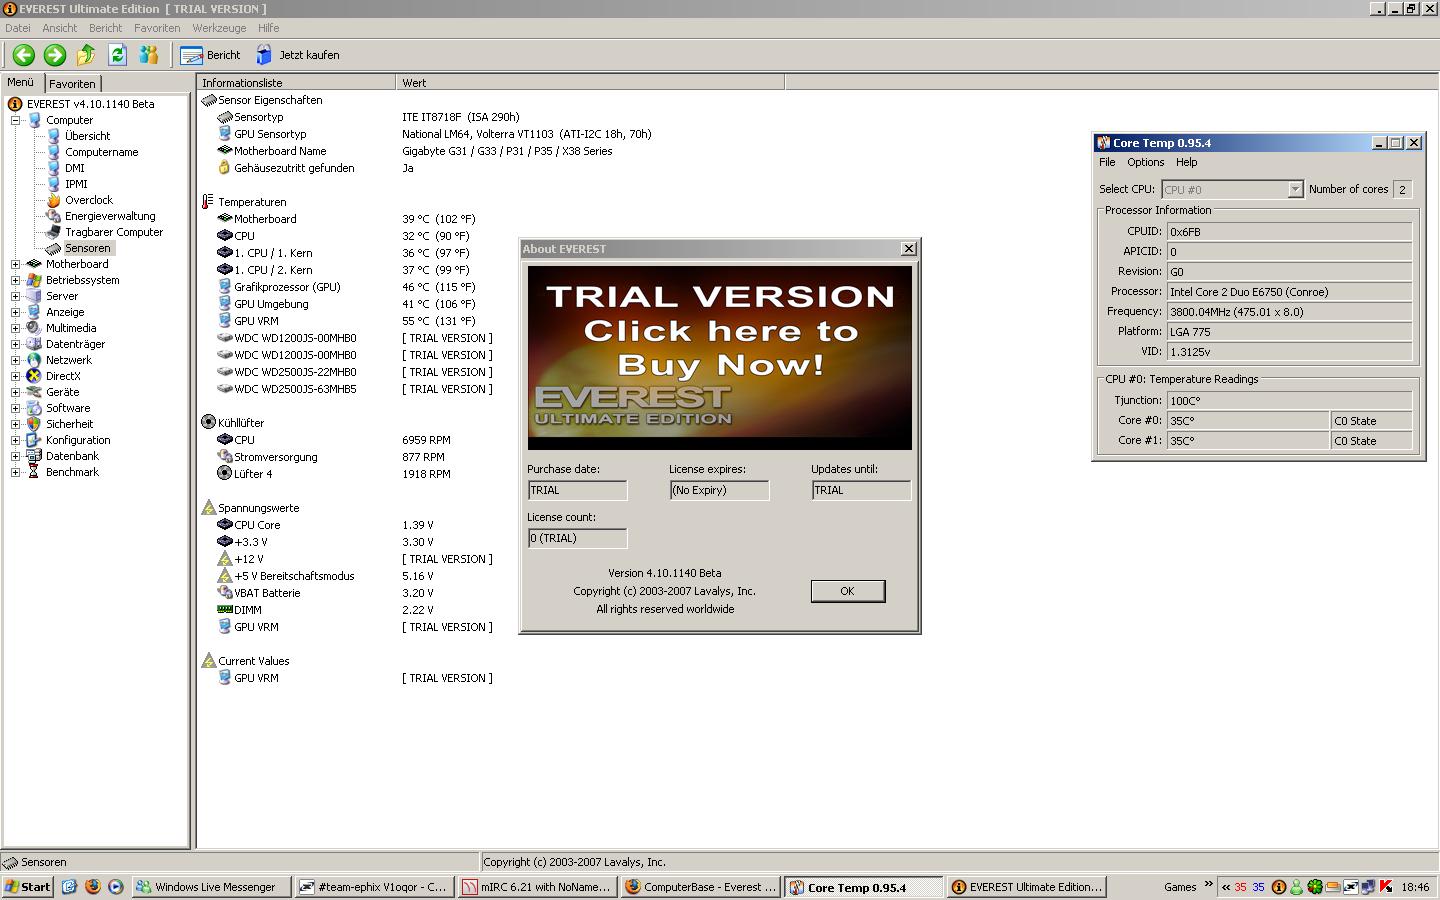Open the File menu in Core Temp
The height and width of the screenshot is (900, 1440).
pyautogui.click(x=1107, y=162)
